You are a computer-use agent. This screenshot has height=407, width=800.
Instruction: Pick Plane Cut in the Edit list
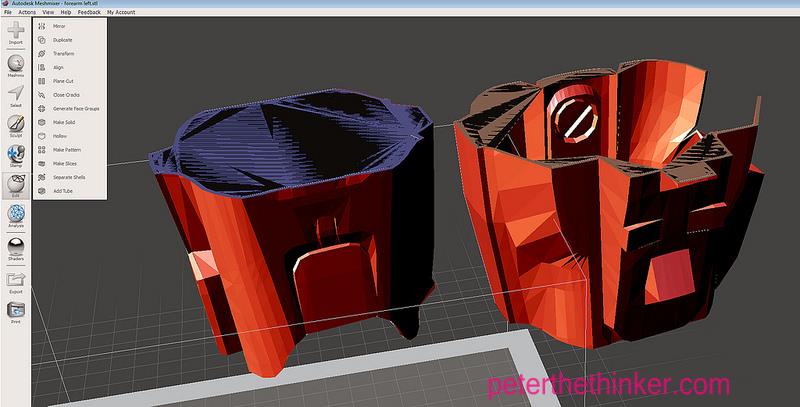[70, 81]
